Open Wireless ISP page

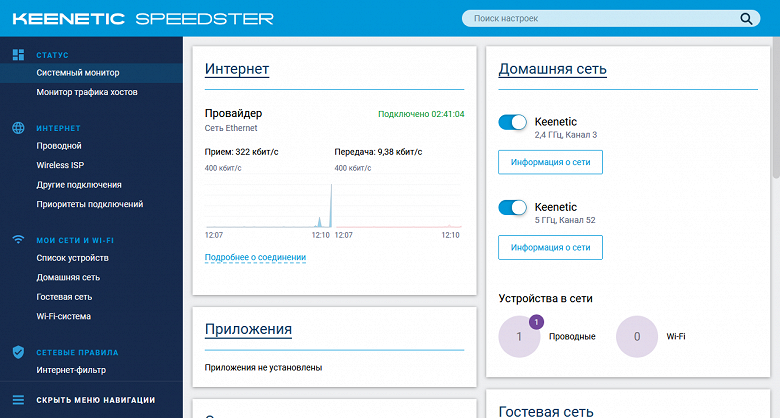tap(60, 165)
